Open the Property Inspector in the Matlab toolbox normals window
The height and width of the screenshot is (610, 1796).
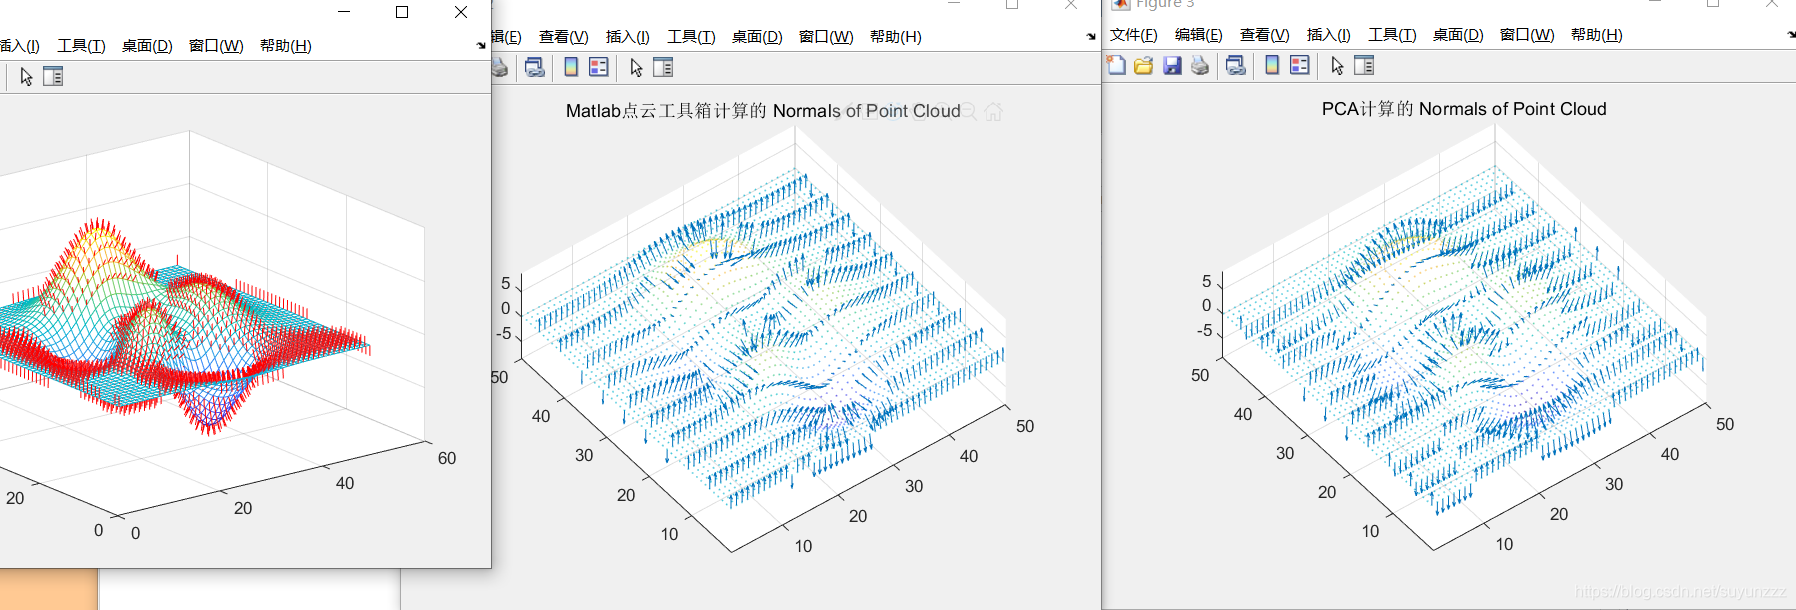(x=663, y=68)
